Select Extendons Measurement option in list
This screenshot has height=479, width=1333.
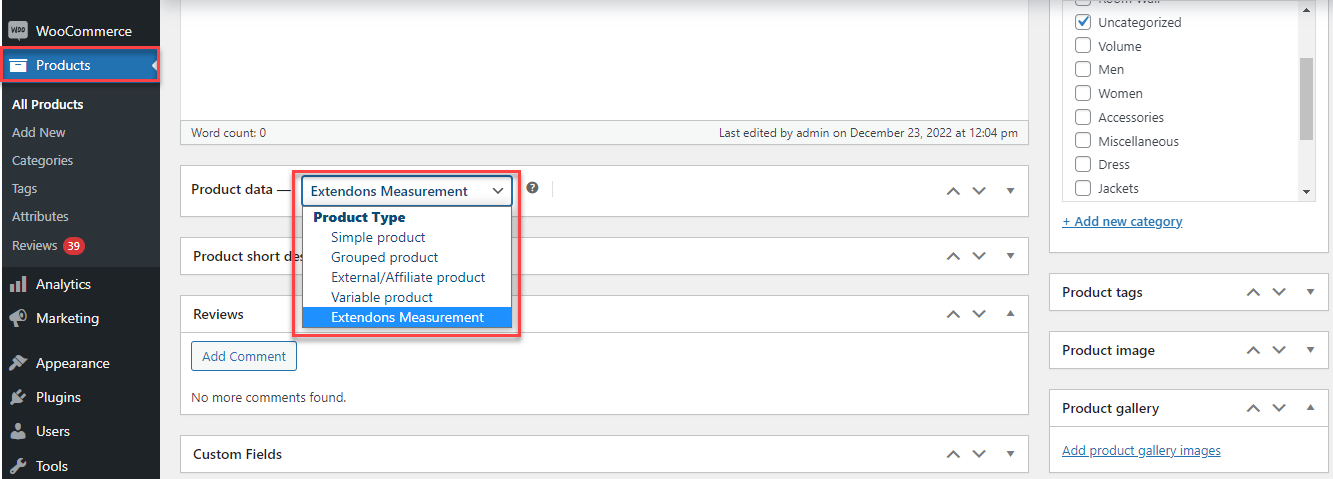click(x=407, y=317)
